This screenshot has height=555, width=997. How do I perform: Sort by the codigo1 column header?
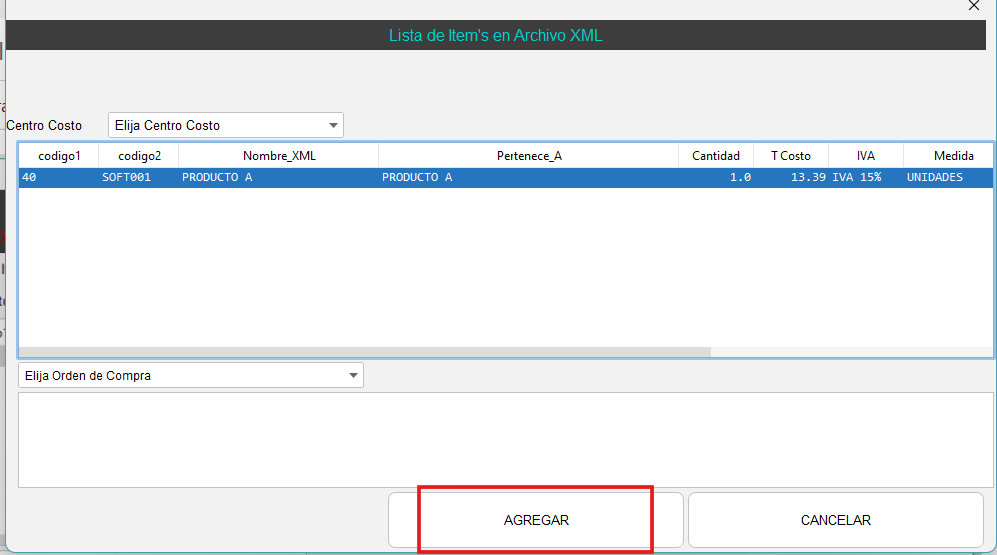[58, 155]
